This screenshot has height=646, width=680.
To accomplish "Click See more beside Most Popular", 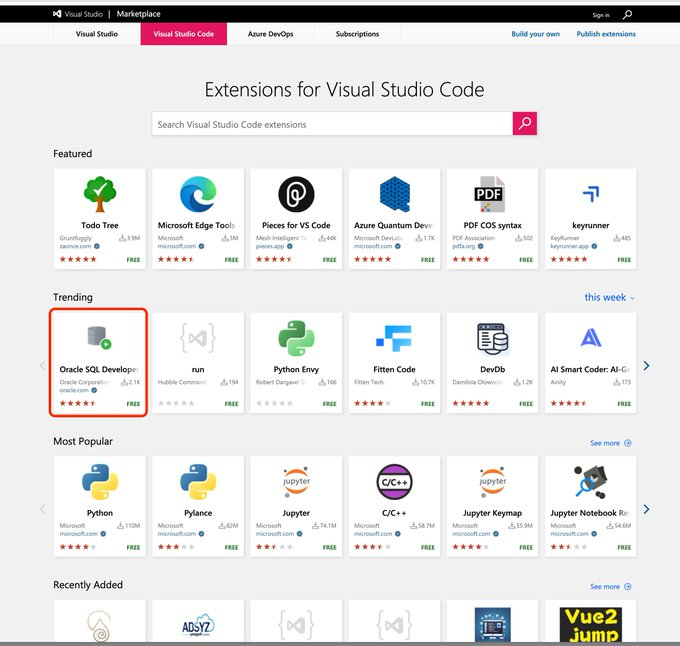I will click(610, 443).
